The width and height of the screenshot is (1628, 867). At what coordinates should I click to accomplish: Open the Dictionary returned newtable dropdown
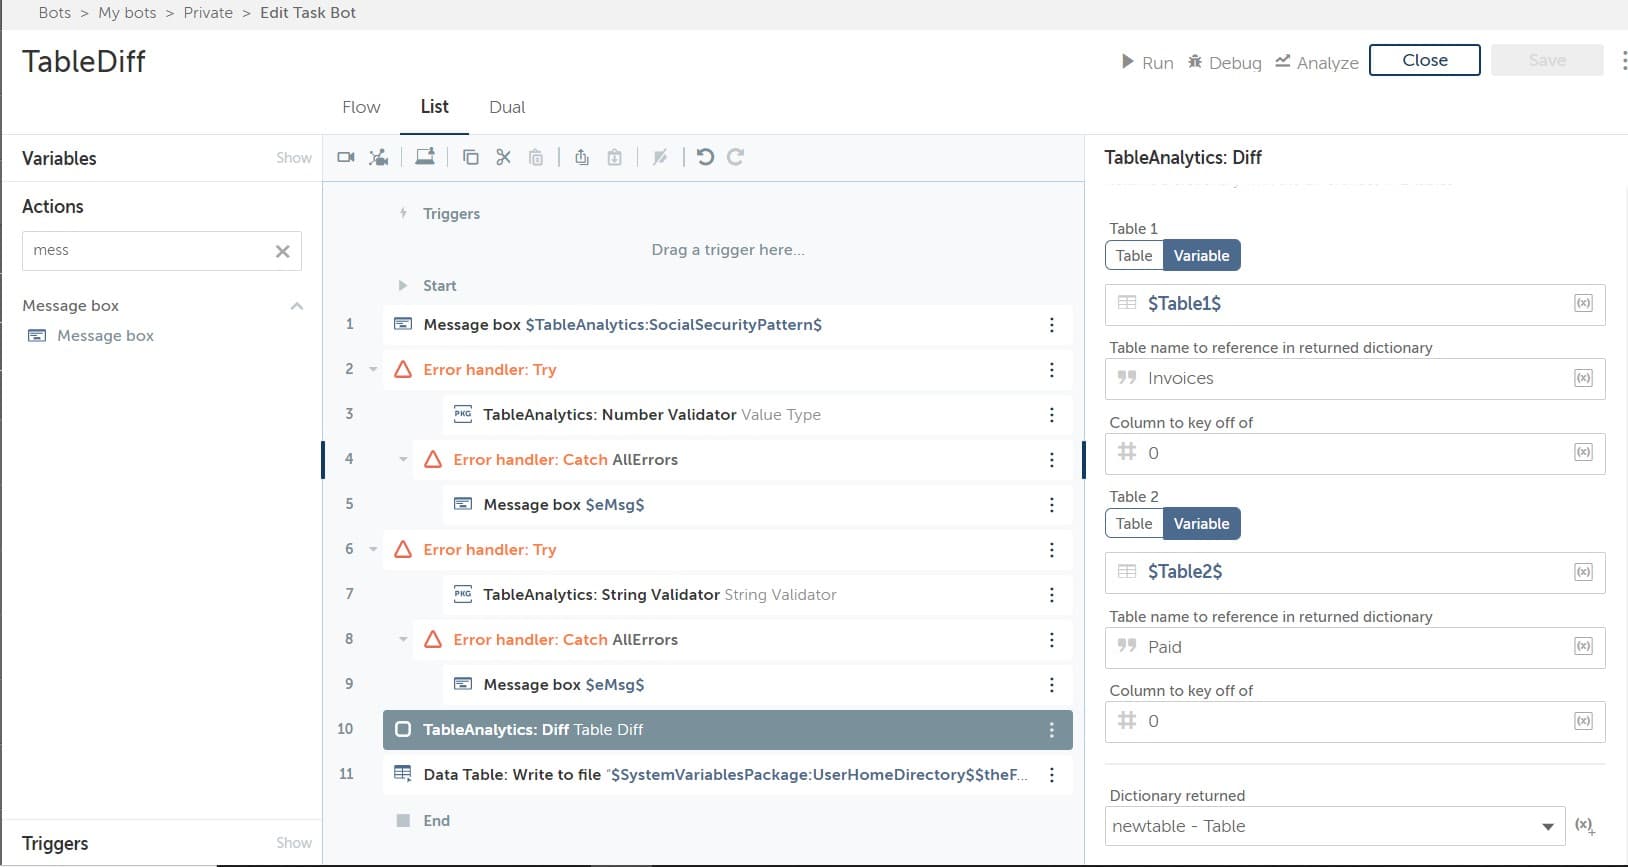[1335, 827]
